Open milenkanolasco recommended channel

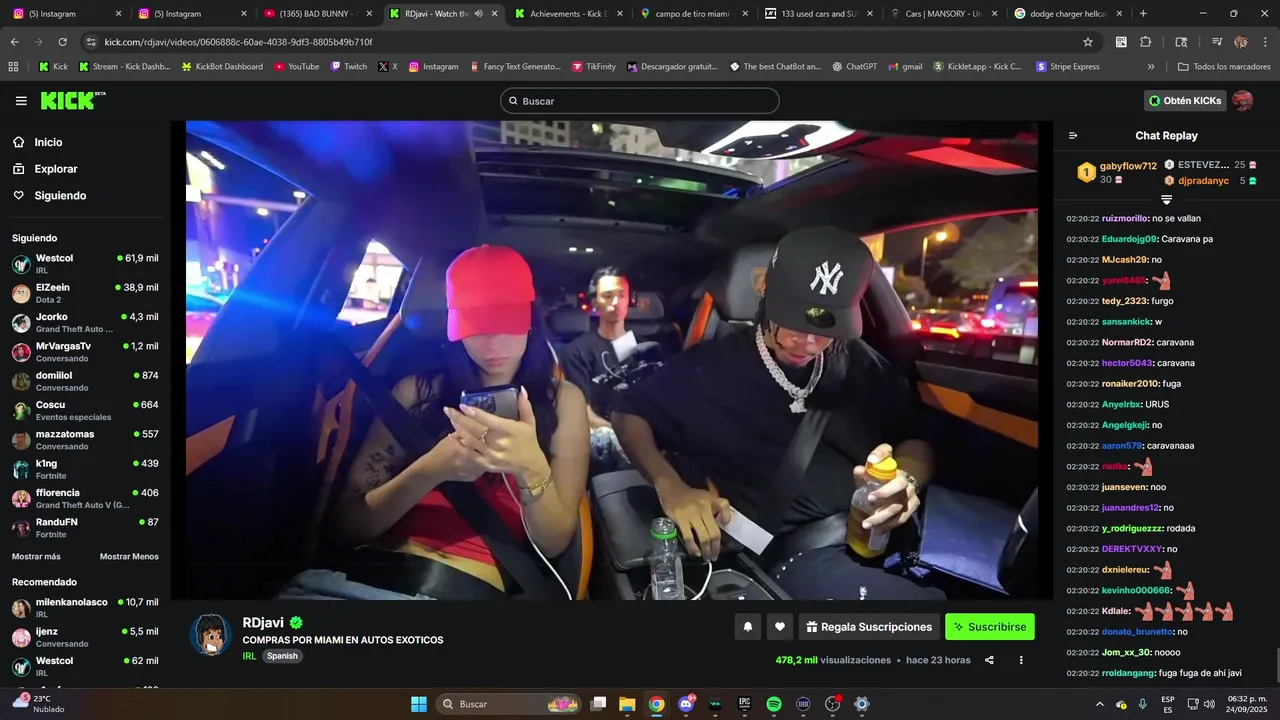click(85, 608)
